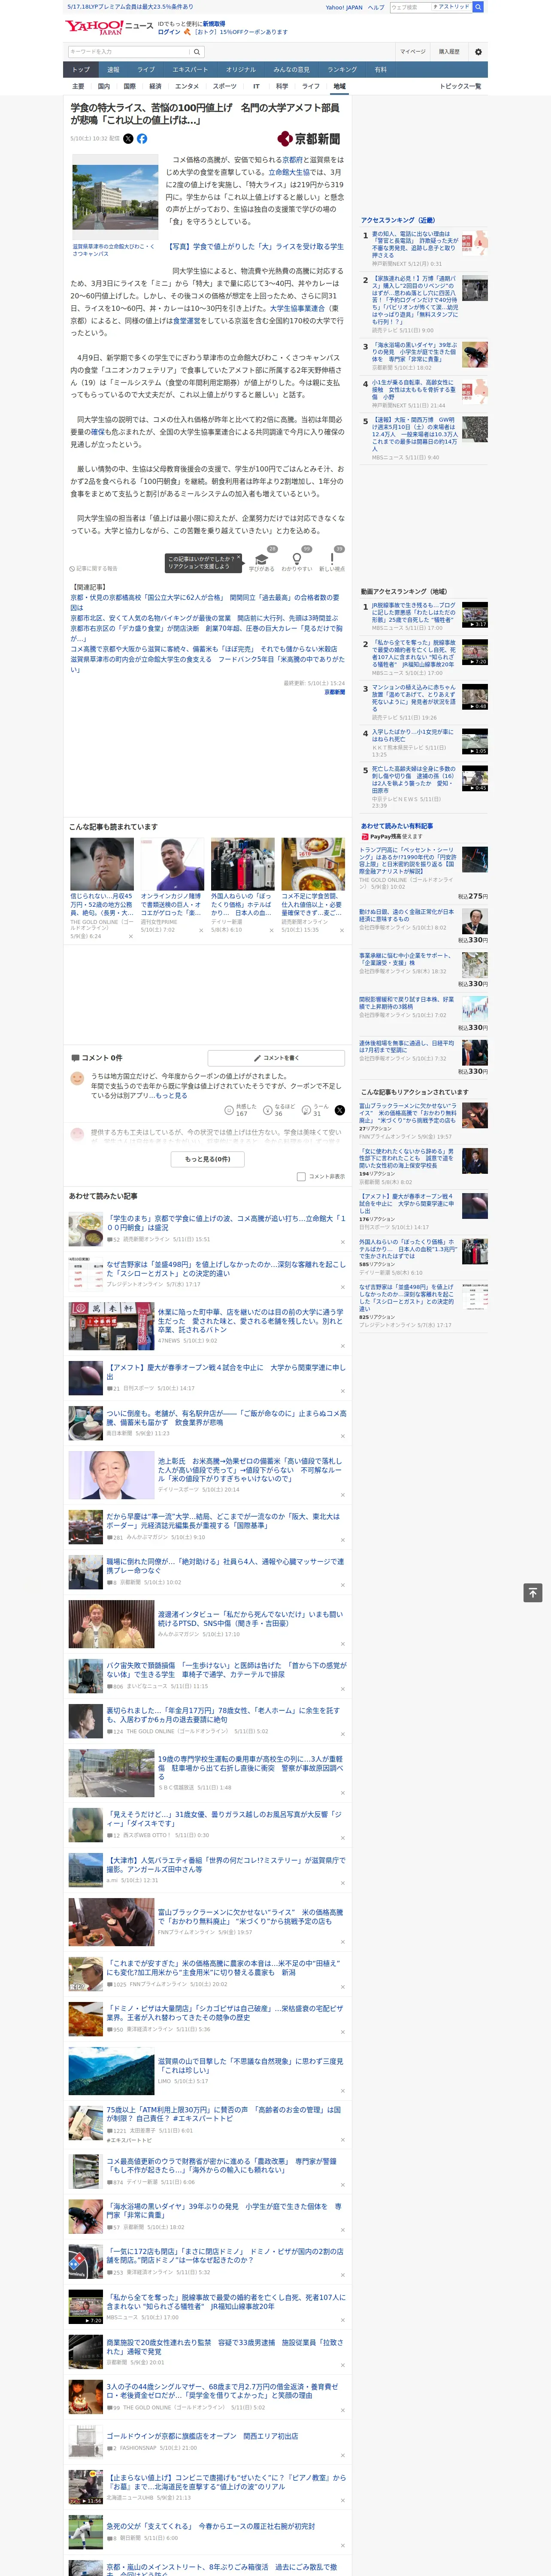Open トピックス一覧 link

pyautogui.click(x=460, y=86)
